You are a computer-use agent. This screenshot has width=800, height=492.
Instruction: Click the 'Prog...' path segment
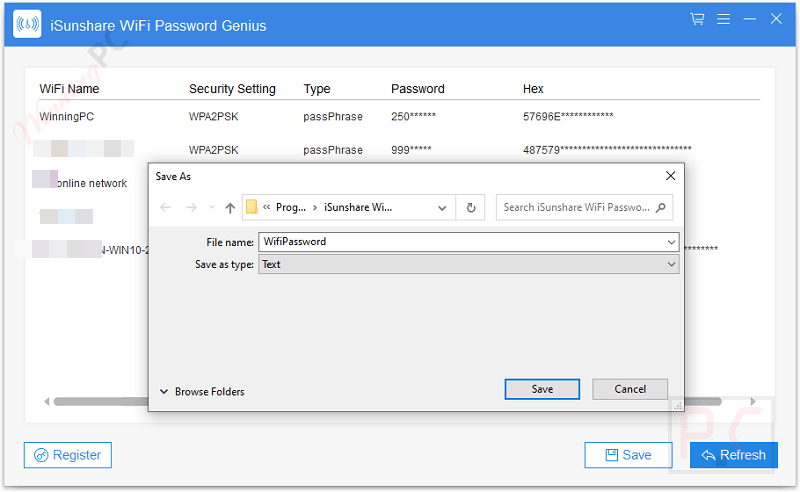point(291,207)
